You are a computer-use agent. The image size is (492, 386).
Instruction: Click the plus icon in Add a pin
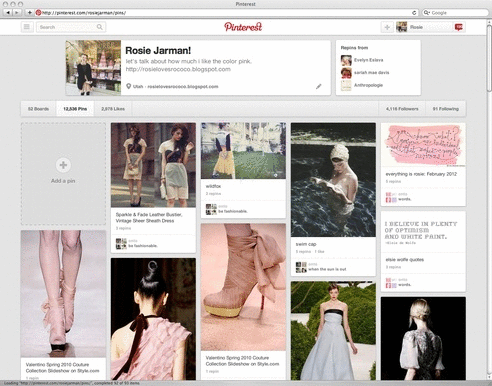[x=63, y=165]
